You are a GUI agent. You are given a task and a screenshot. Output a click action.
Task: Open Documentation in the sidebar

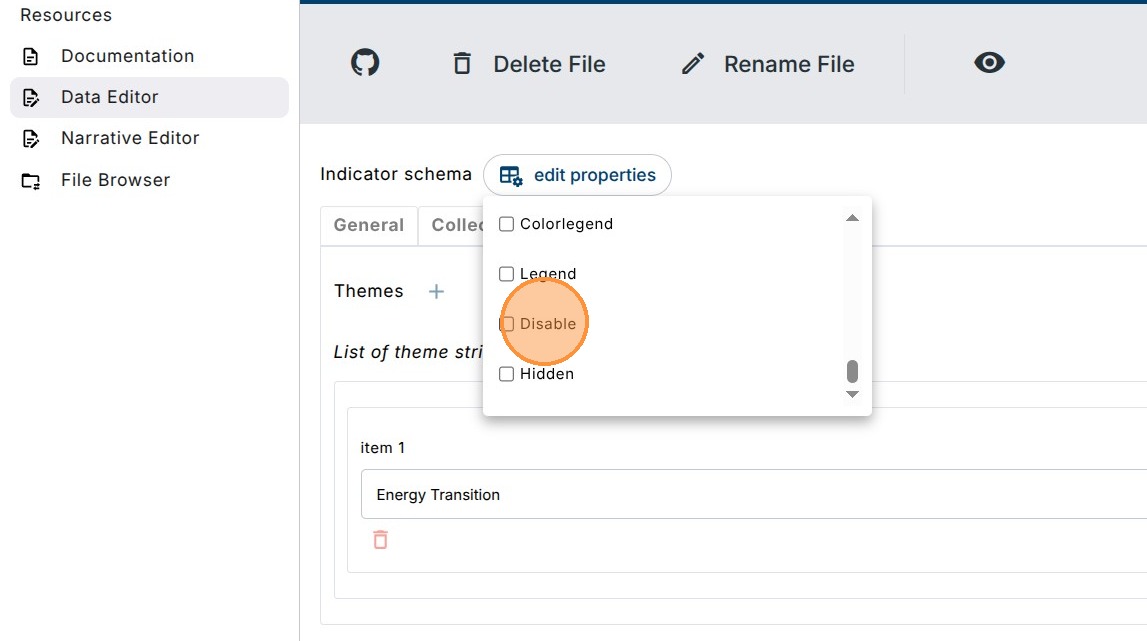pyautogui.click(x=127, y=56)
